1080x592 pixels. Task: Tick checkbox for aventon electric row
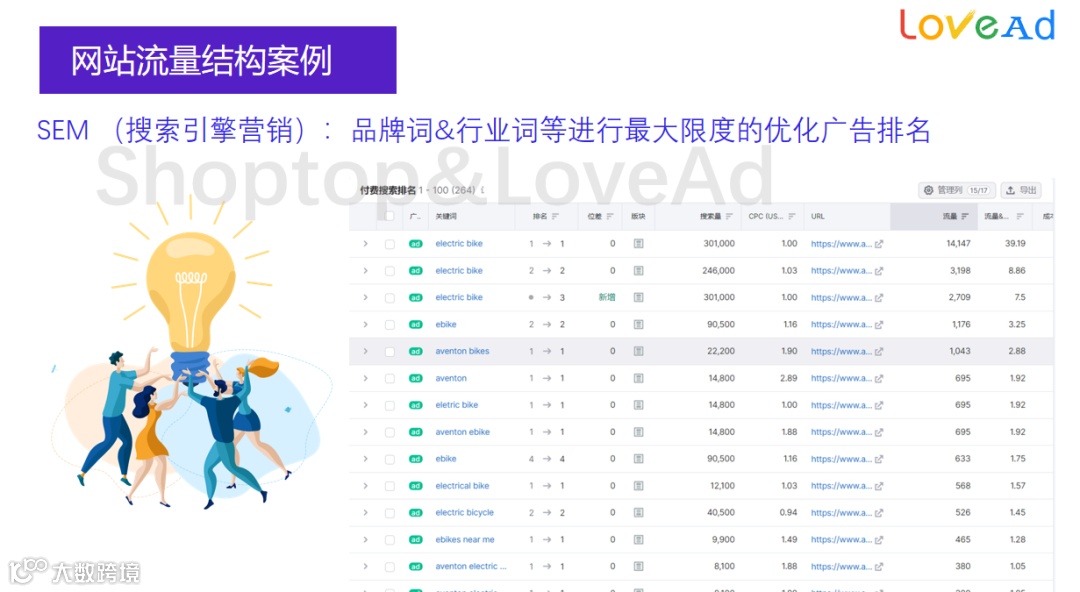(x=390, y=567)
